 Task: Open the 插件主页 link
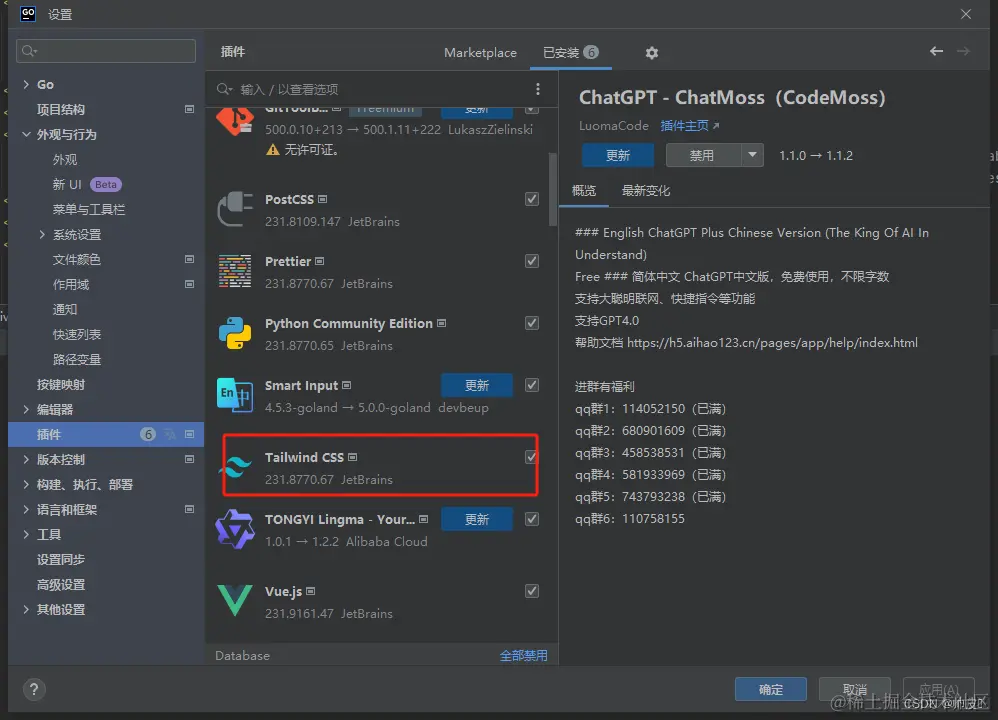click(684, 125)
